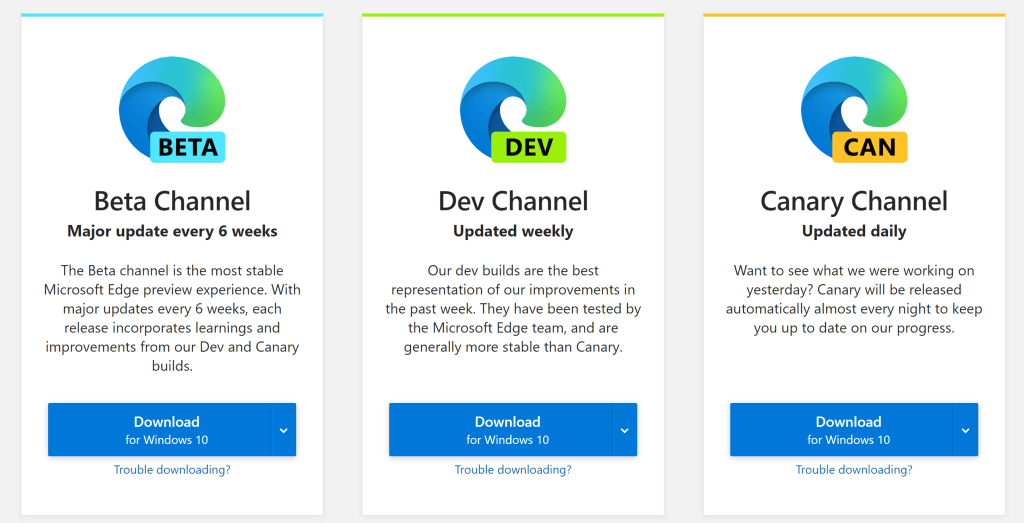This screenshot has height=523, width=1024.
Task: Click 'Major update every 6 weeks' text
Action: click(172, 231)
